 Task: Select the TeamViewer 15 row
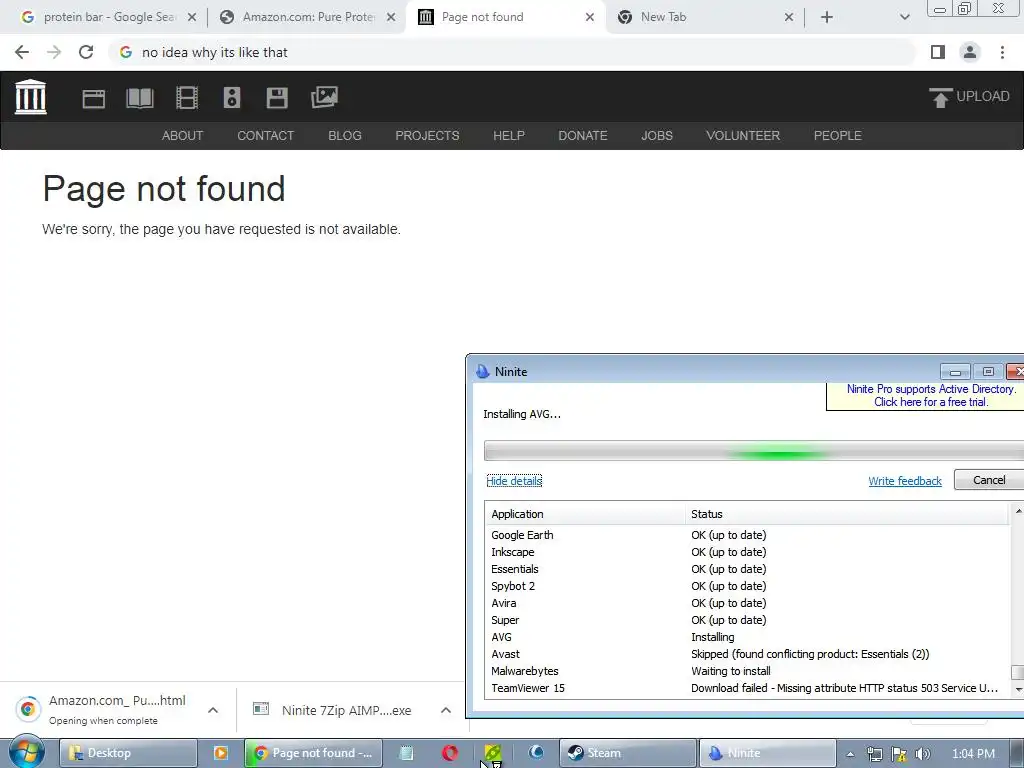(748, 688)
